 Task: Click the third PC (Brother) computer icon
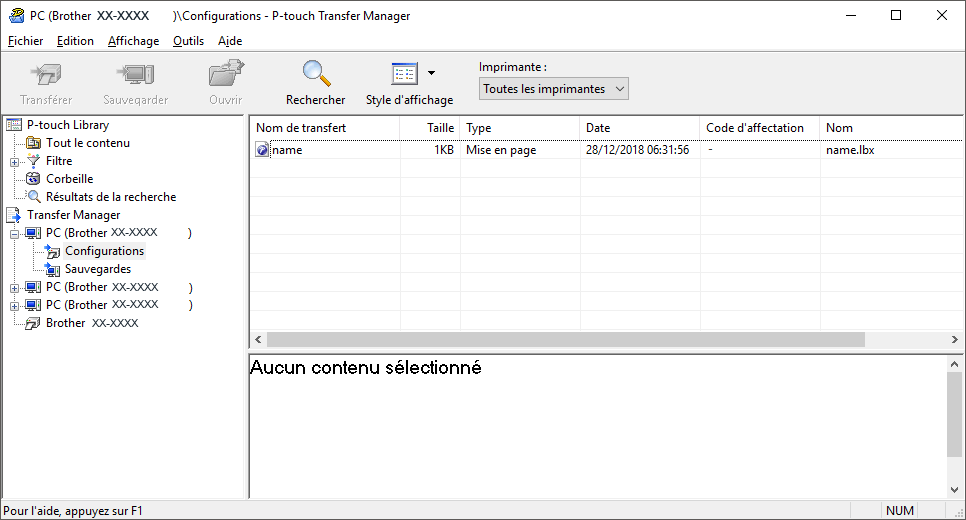pos(33,305)
